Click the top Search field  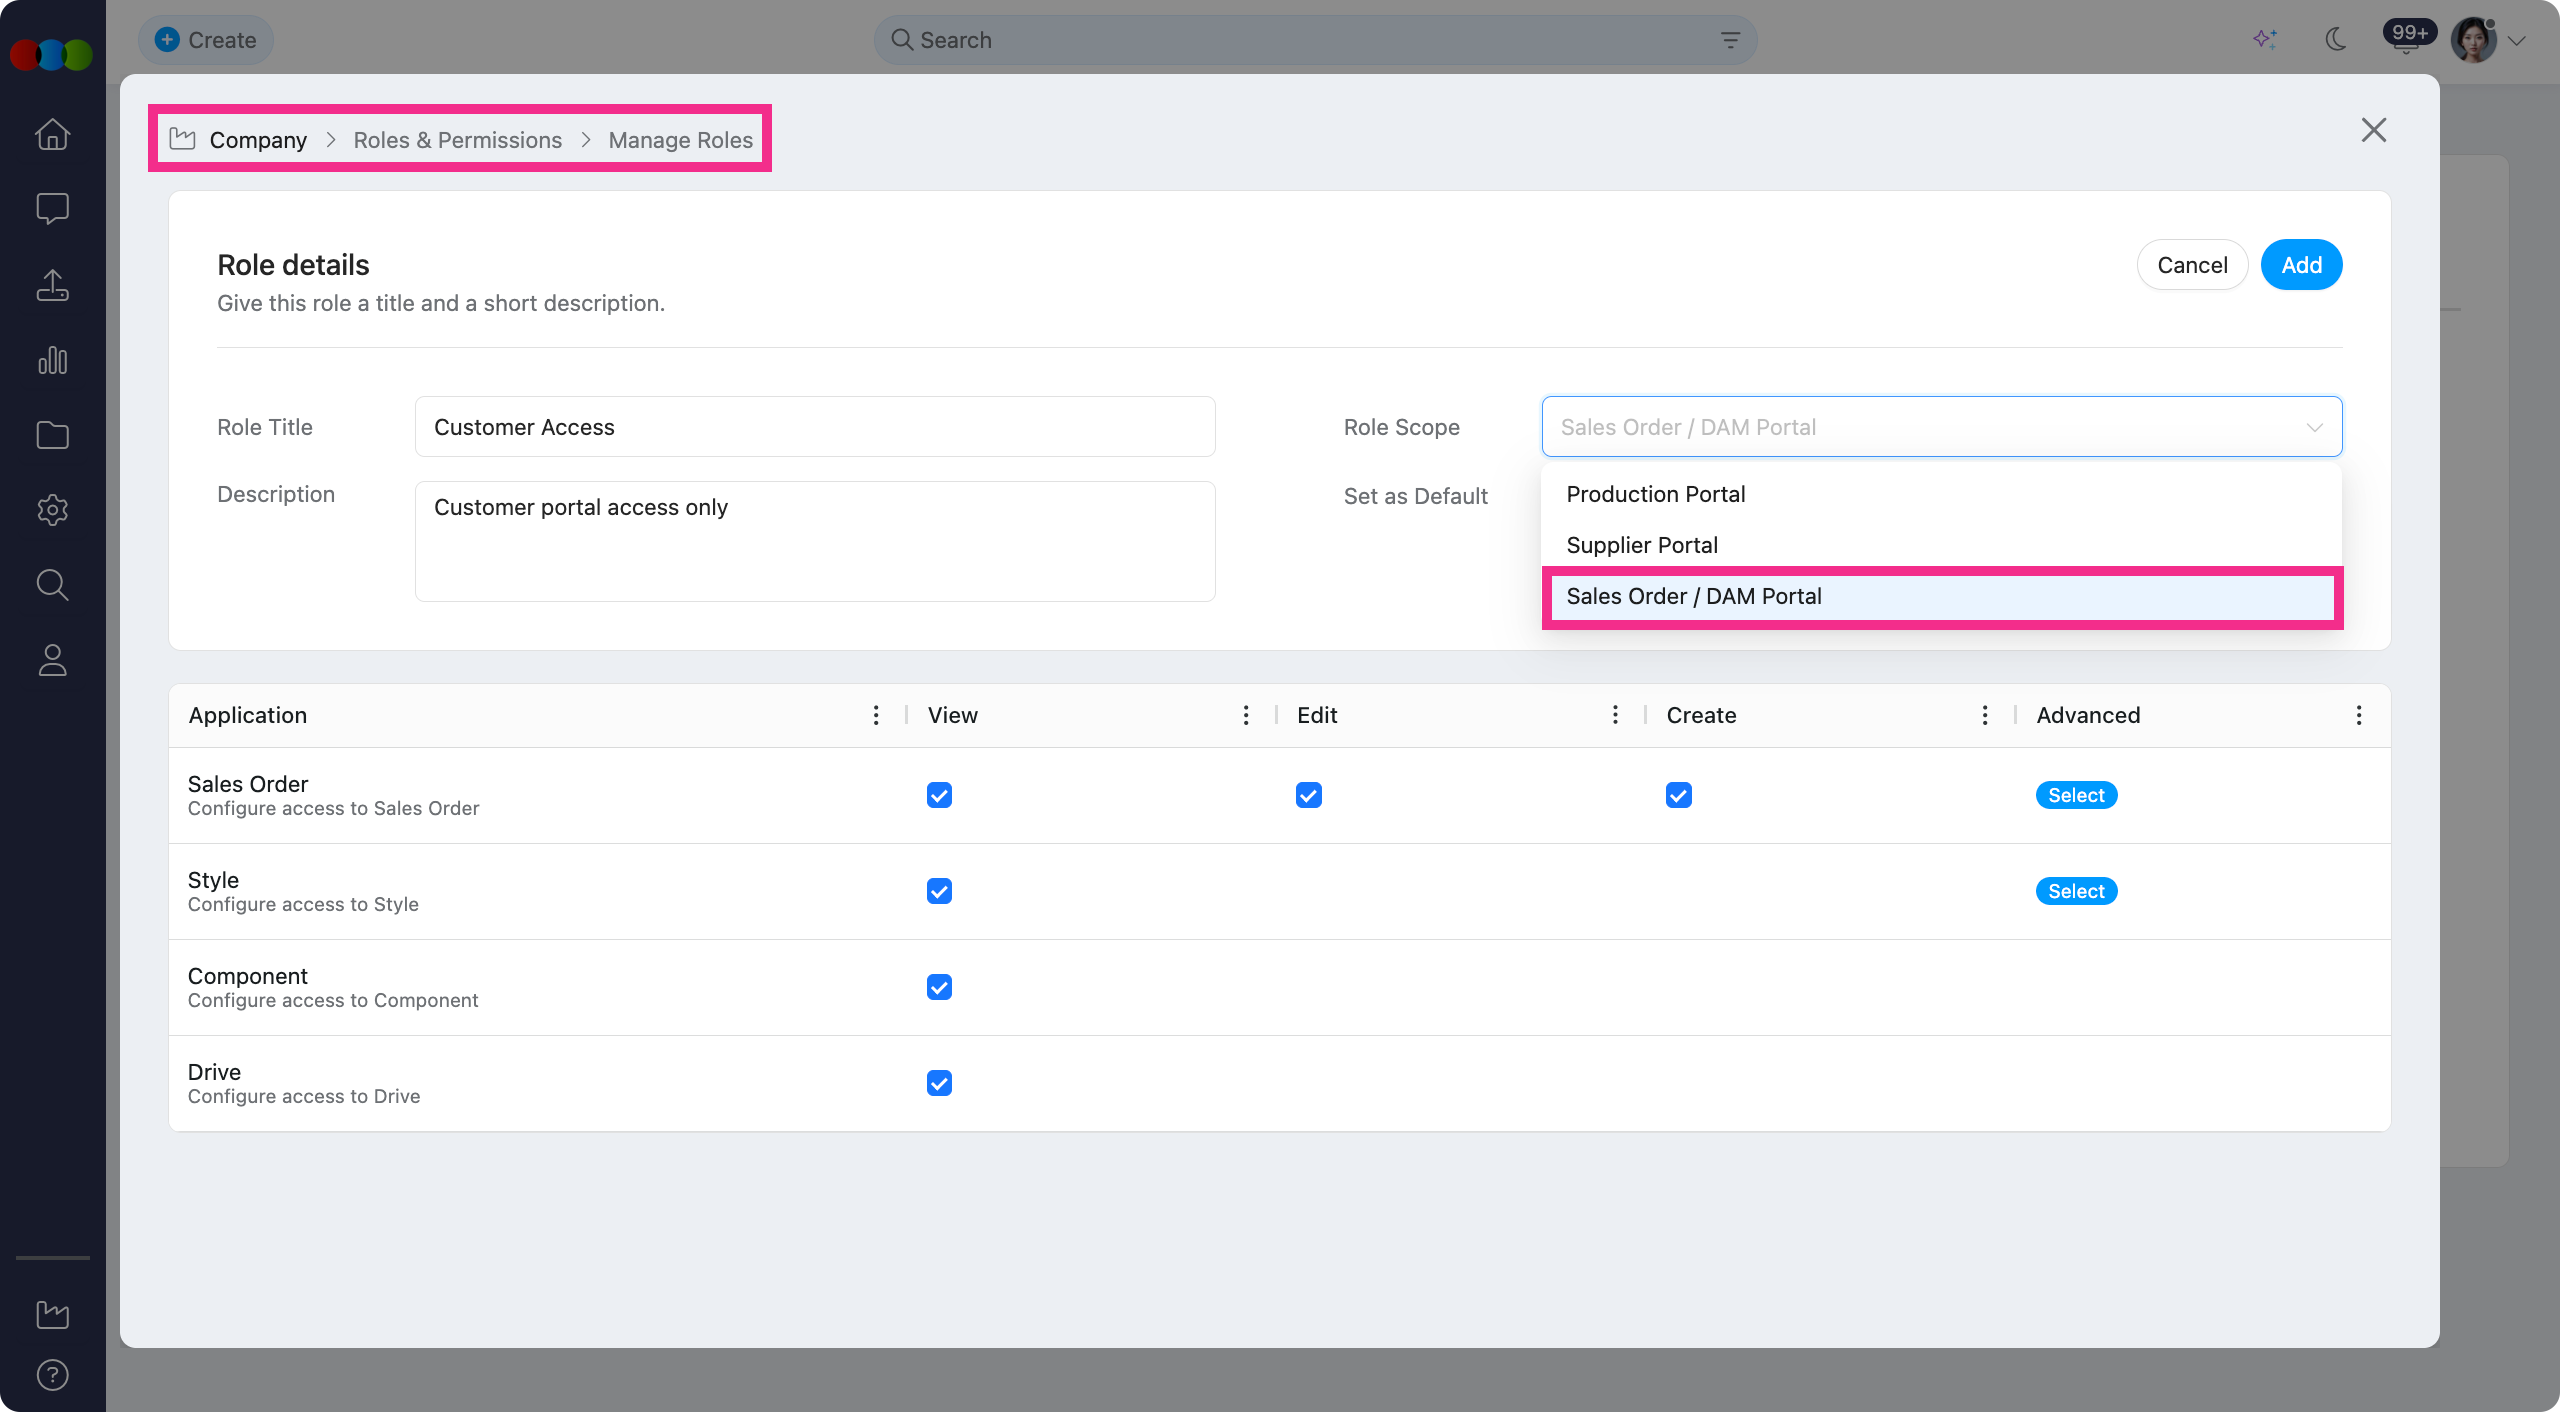tap(1315, 40)
